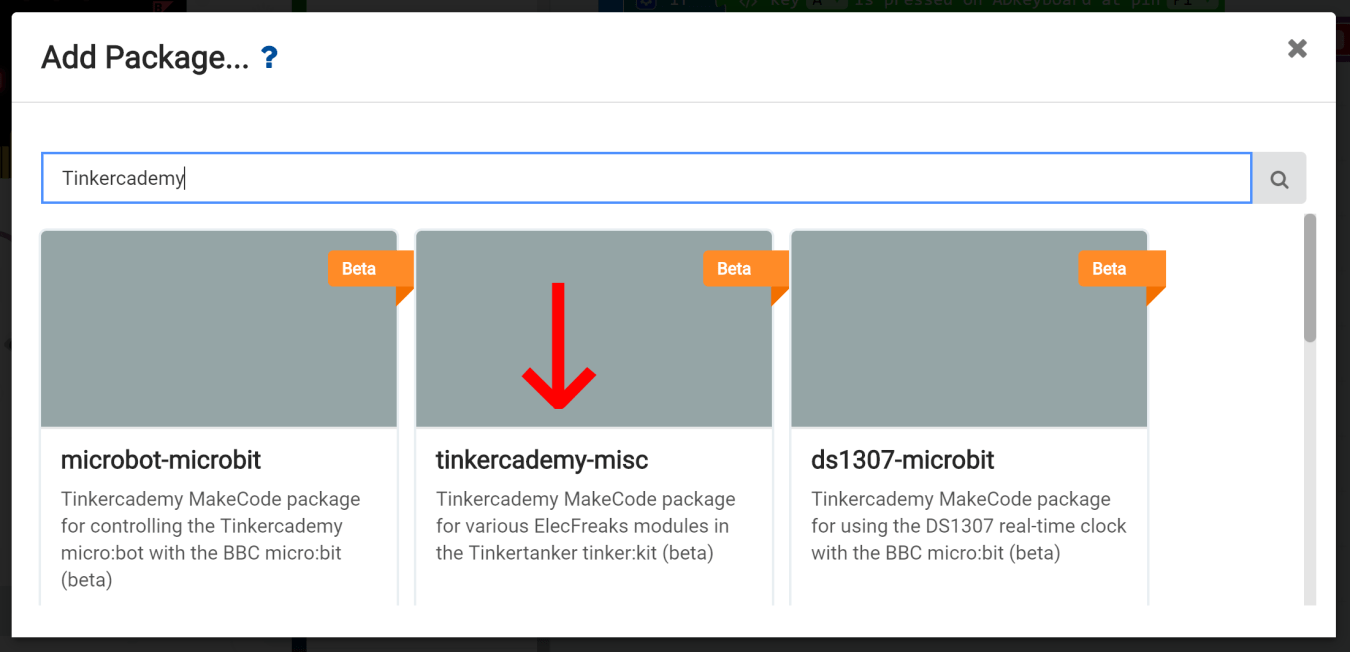Click the package search text field
Image resolution: width=1350 pixels, height=652 pixels.
[x=646, y=178]
